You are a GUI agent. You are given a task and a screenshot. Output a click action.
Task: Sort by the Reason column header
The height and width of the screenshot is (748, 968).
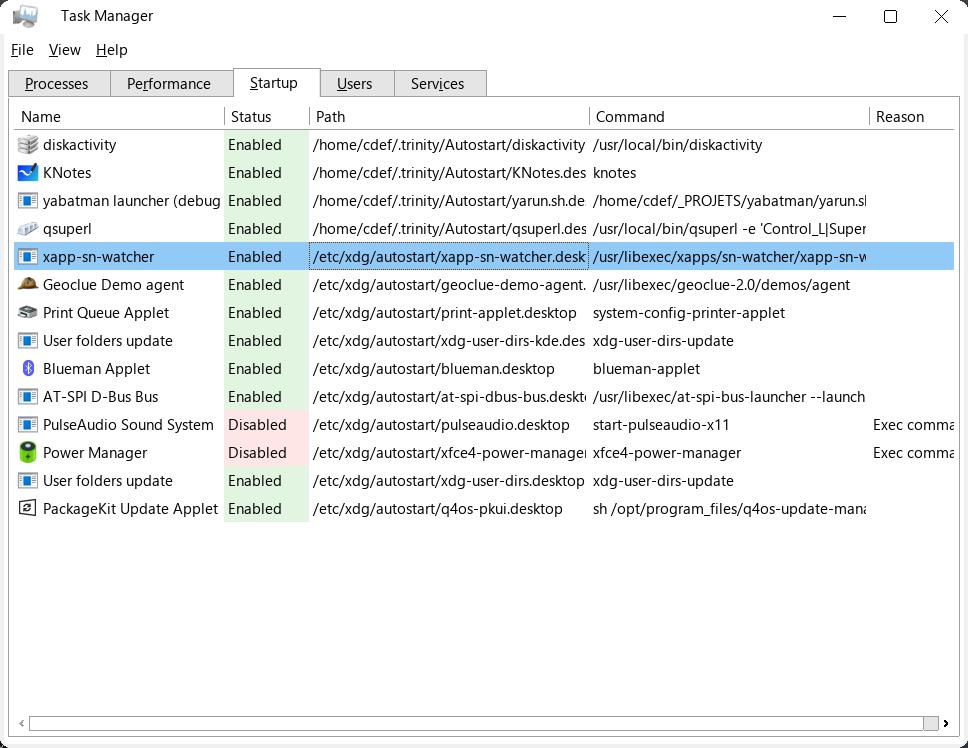(911, 117)
